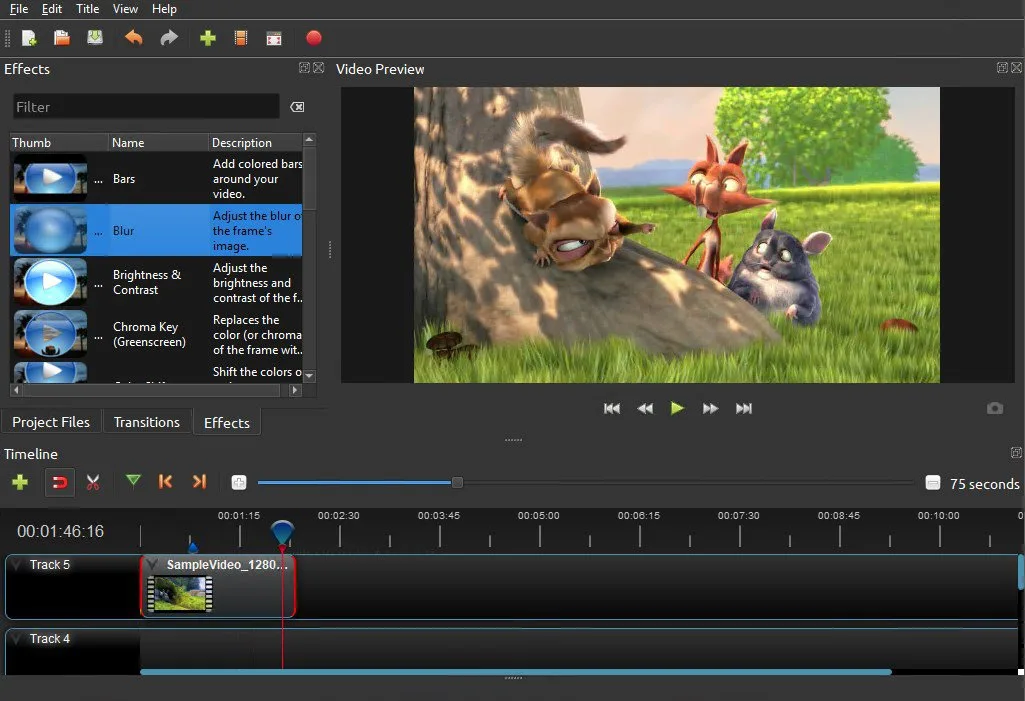
Task: Export the video using the red record icon
Action: click(x=313, y=37)
